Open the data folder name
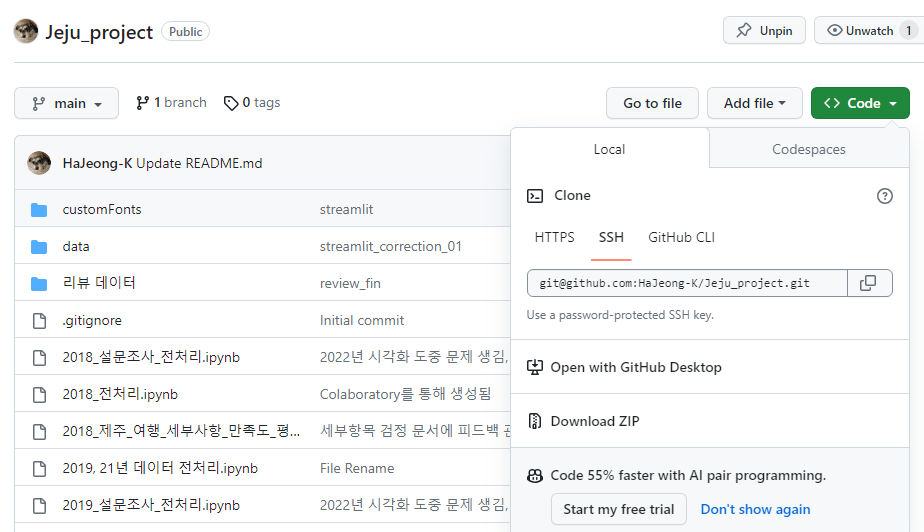 [x=76, y=247]
